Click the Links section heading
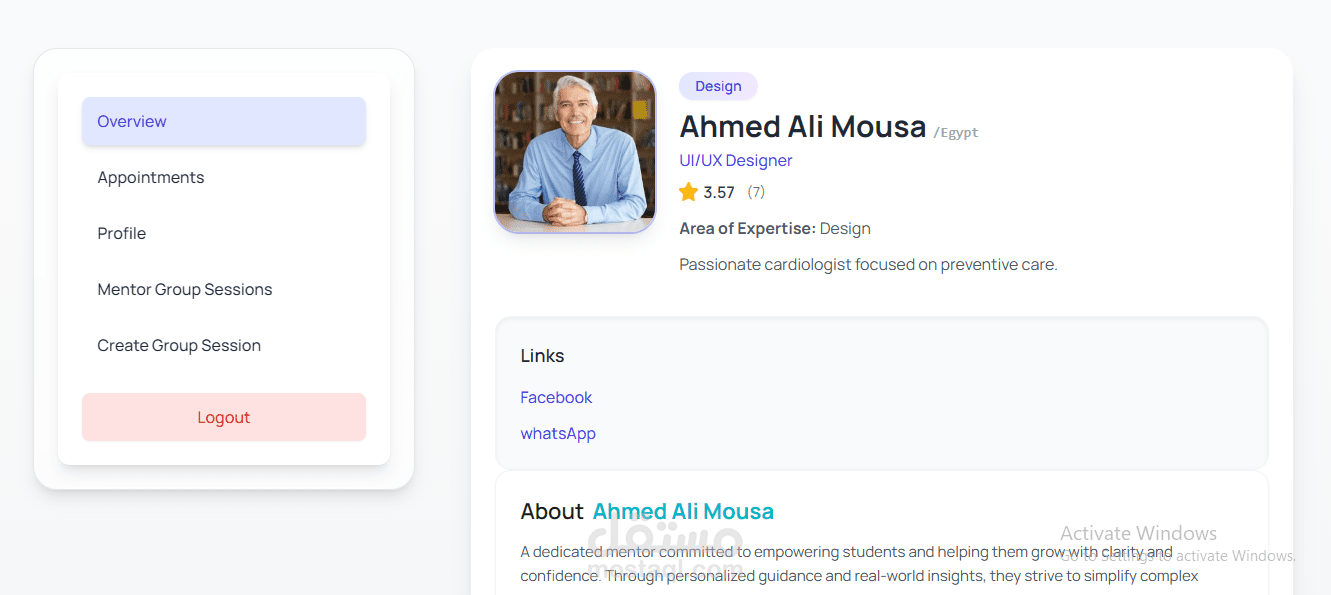 [542, 356]
